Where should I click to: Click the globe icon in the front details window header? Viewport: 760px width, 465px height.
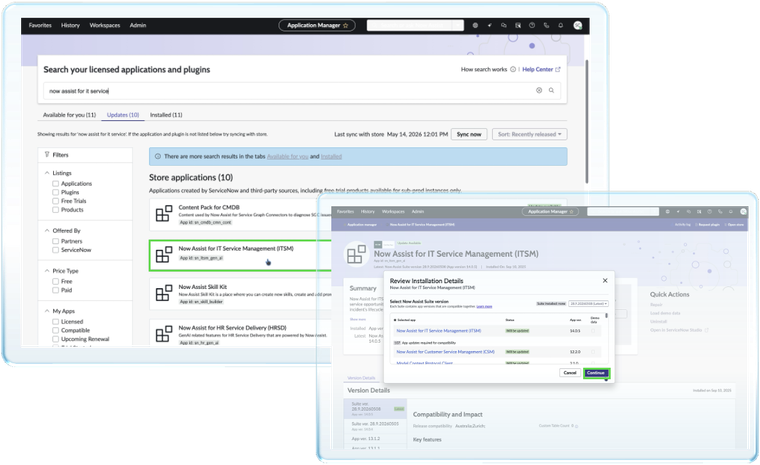click(667, 211)
